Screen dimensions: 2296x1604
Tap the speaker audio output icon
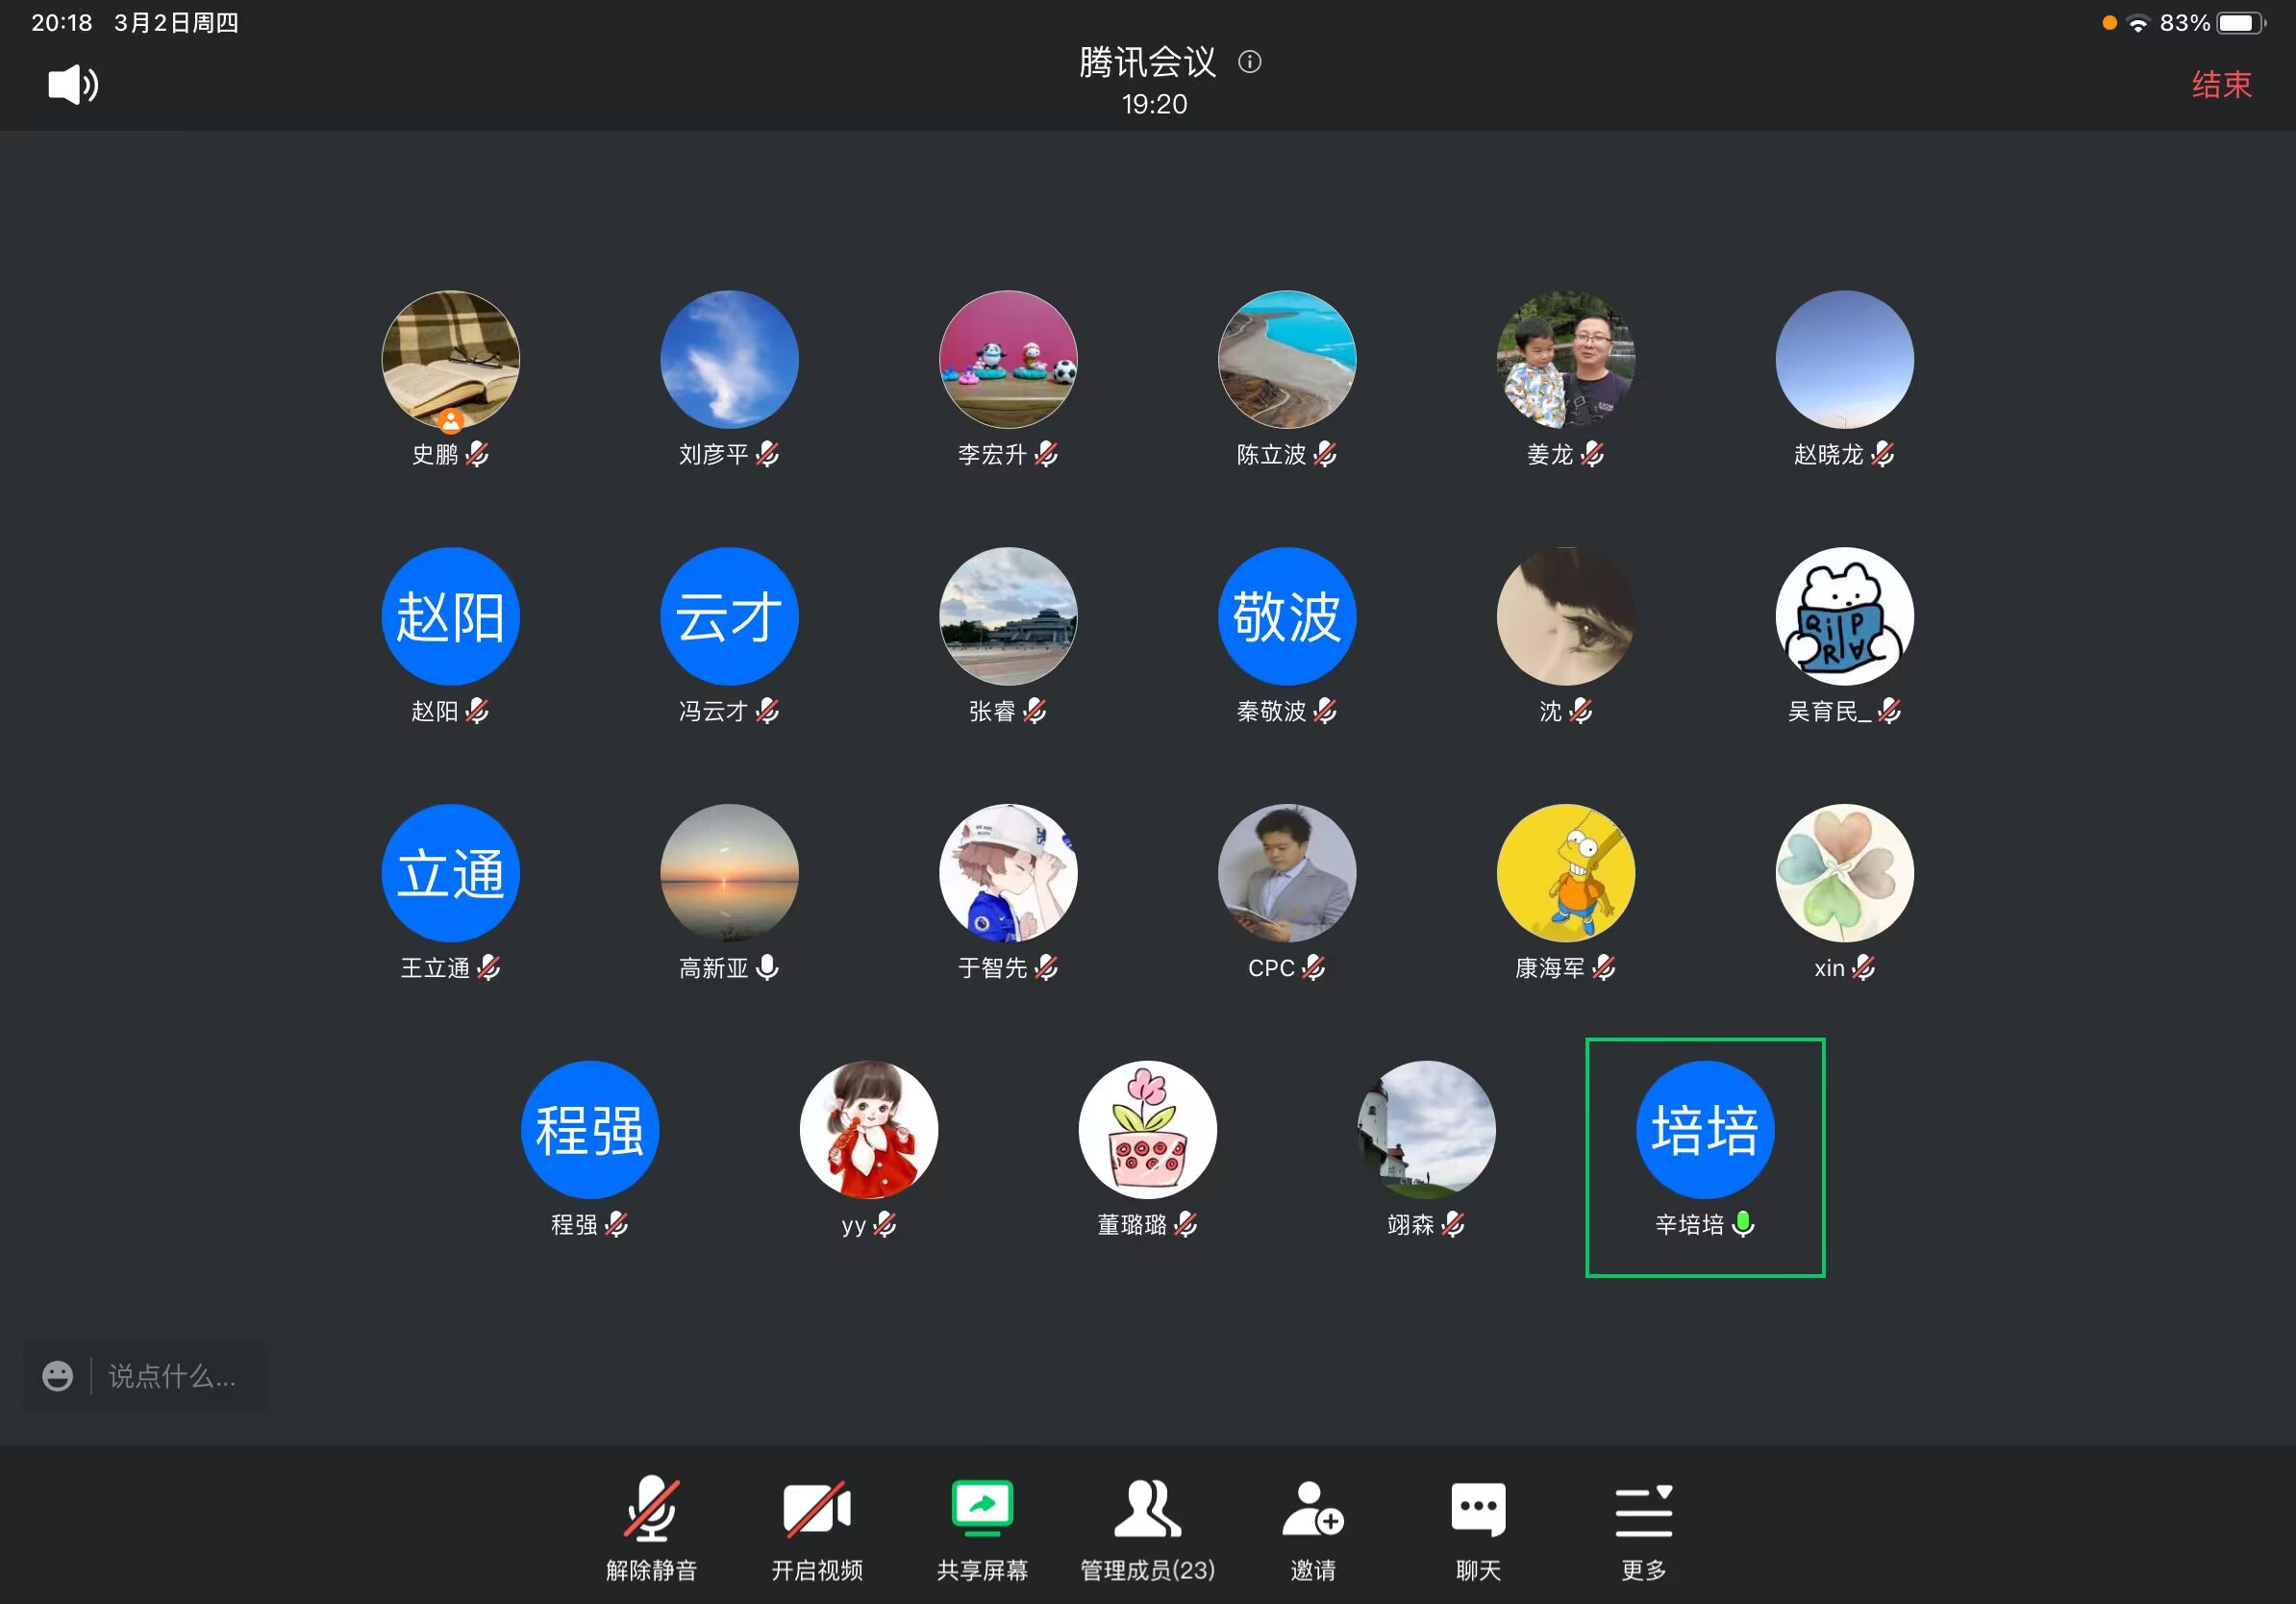[x=73, y=85]
